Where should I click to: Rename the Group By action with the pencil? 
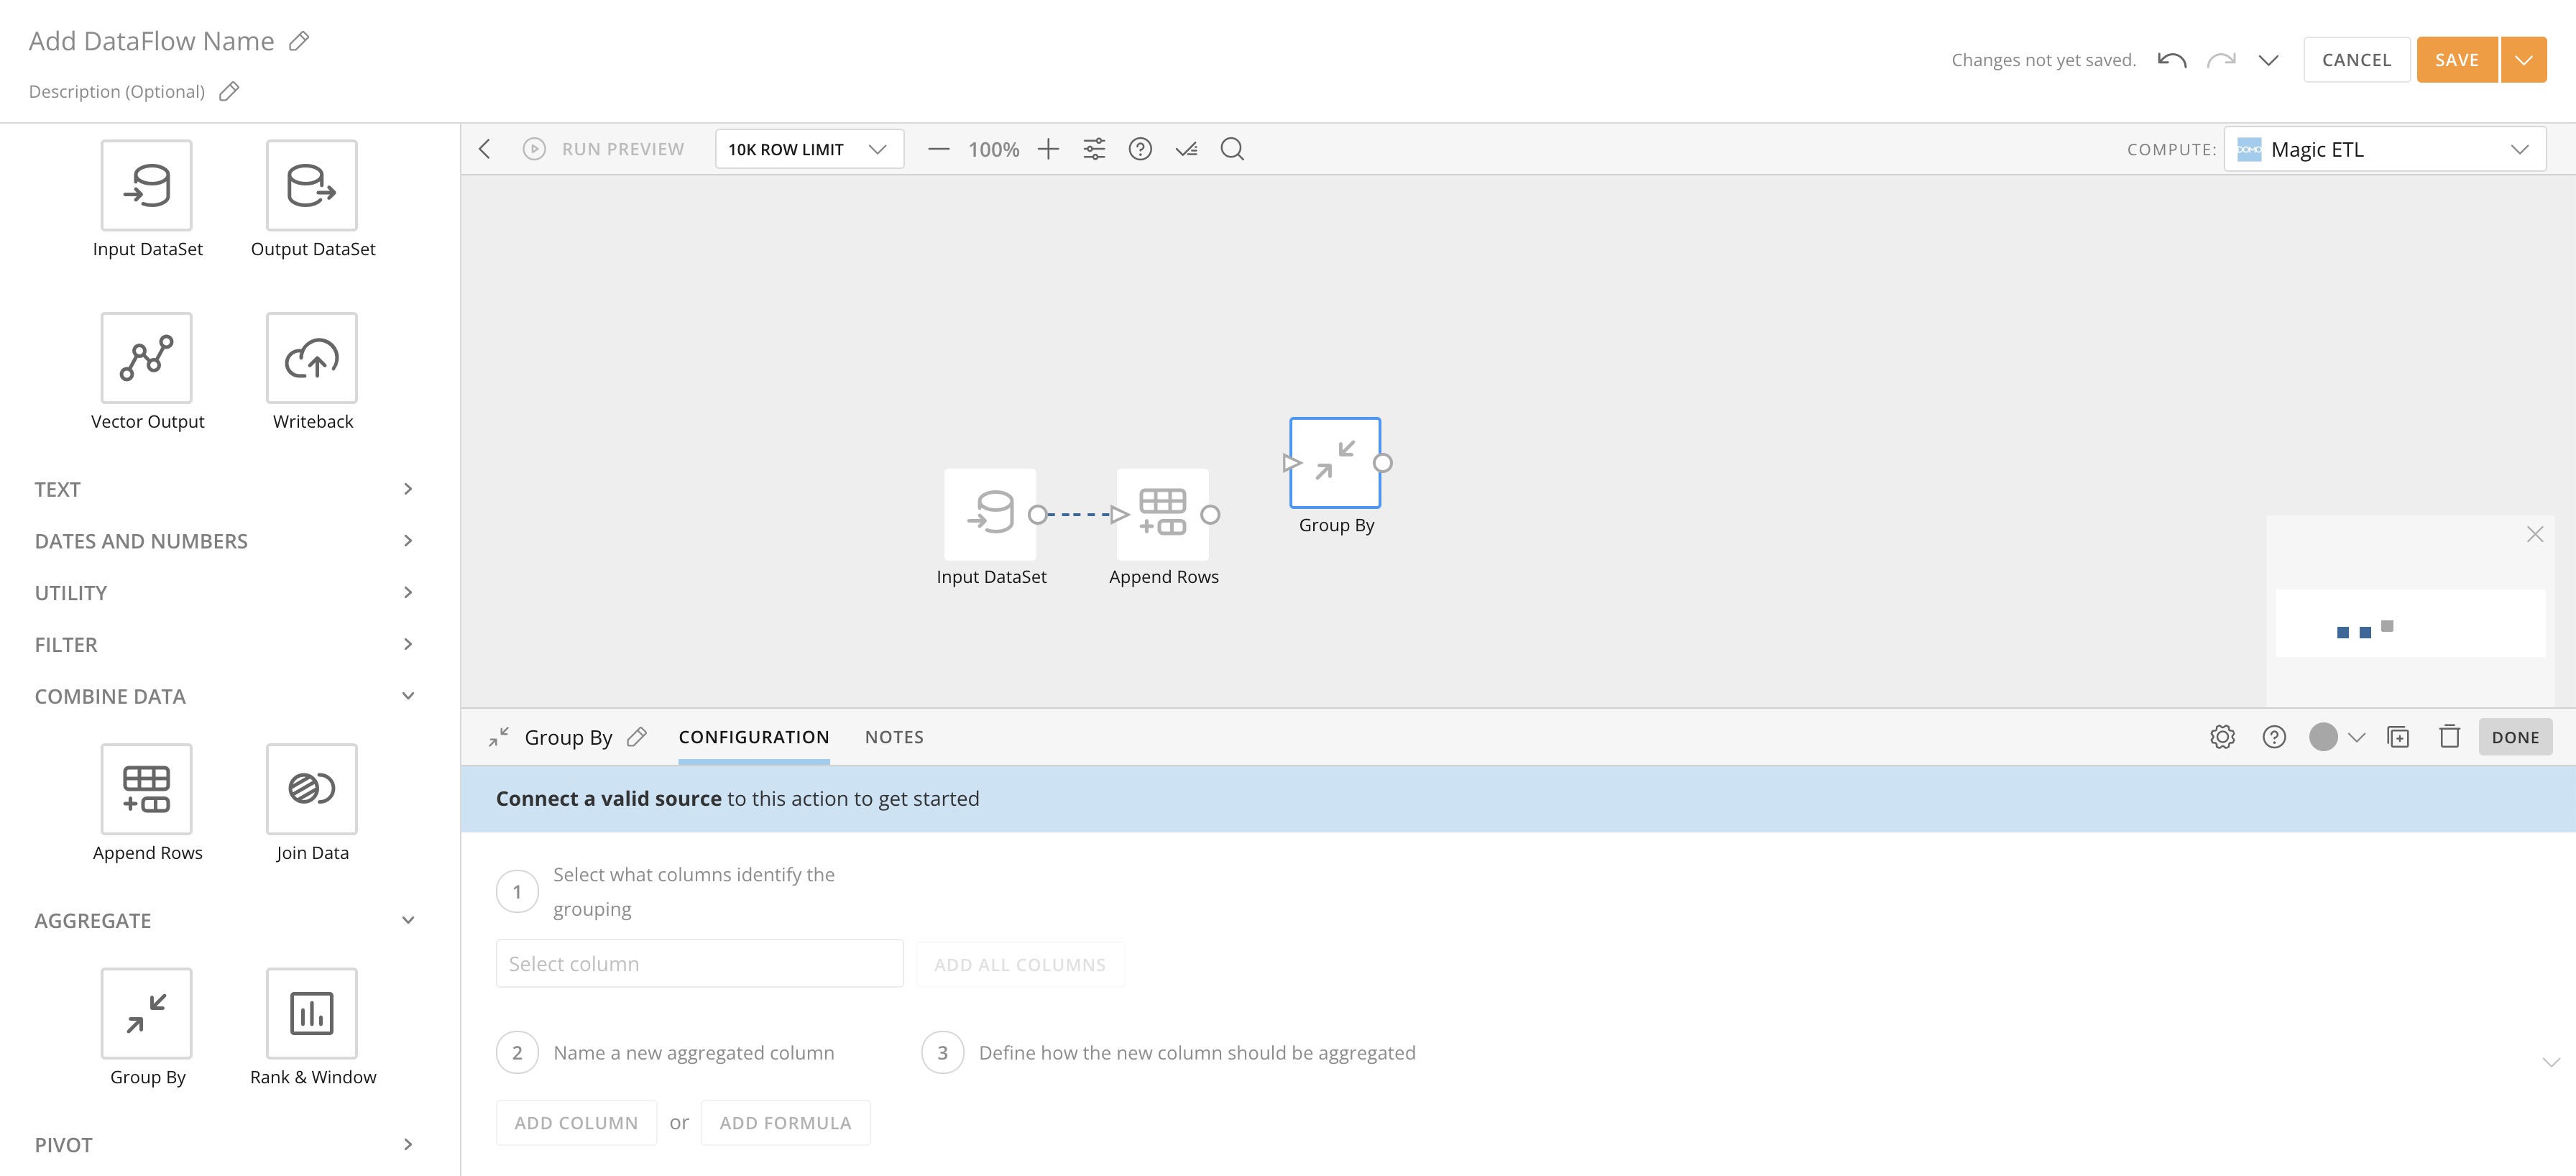[x=637, y=736]
